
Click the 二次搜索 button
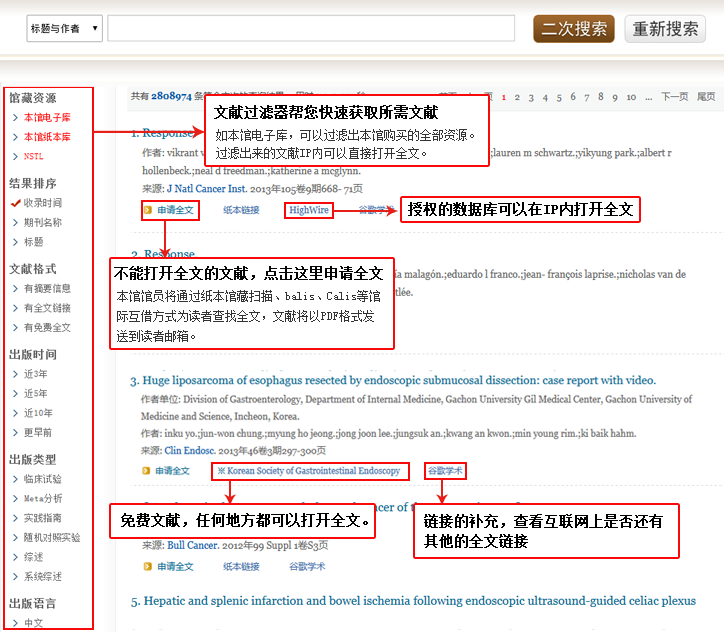coord(574,29)
